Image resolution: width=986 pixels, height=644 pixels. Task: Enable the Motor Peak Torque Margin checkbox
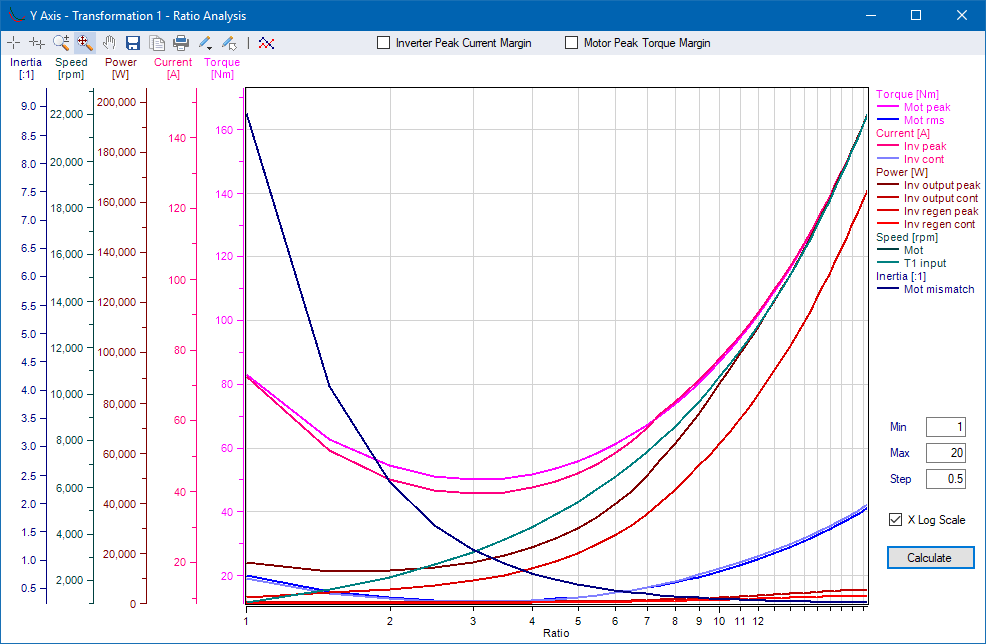(572, 43)
